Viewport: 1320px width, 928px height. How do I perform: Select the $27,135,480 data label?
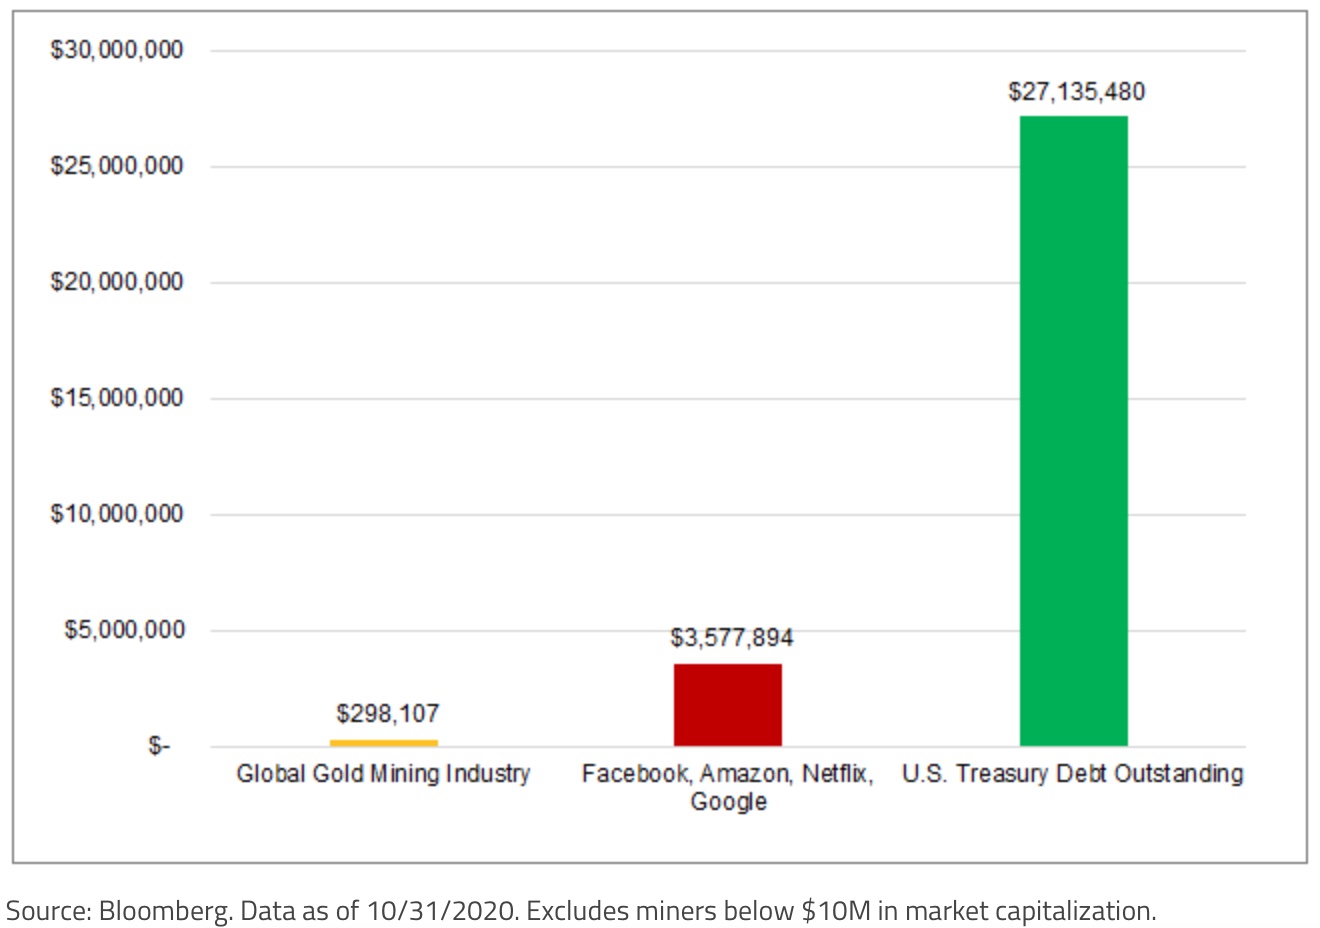[1076, 92]
